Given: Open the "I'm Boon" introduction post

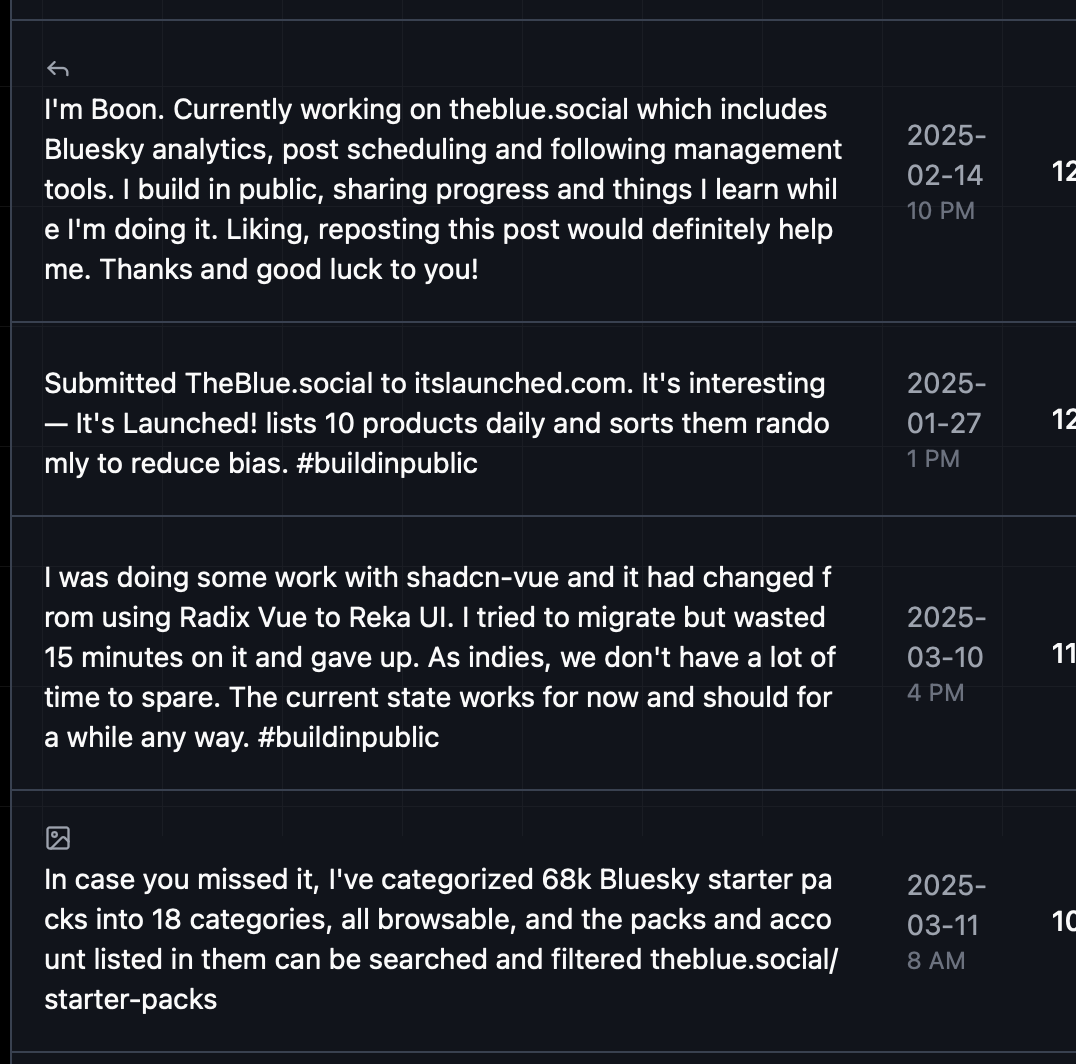Looking at the screenshot, I should 443,189.
